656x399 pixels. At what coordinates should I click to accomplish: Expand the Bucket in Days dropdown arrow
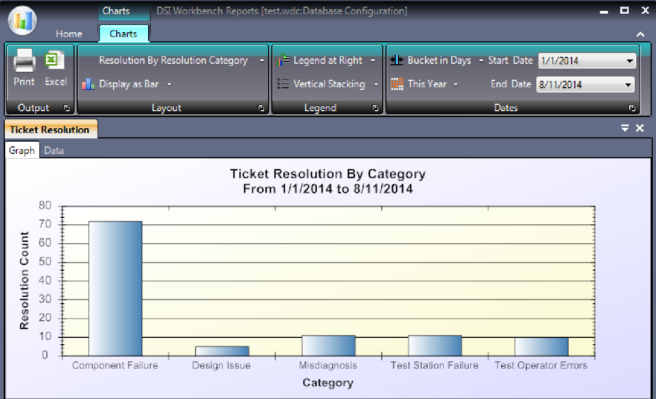pyautogui.click(x=481, y=61)
